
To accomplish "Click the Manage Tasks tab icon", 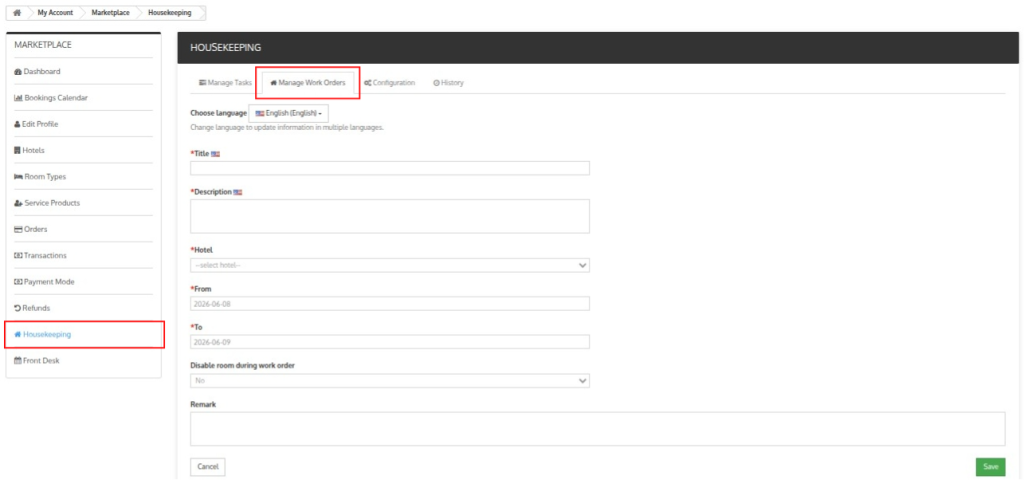I will pos(202,83).
